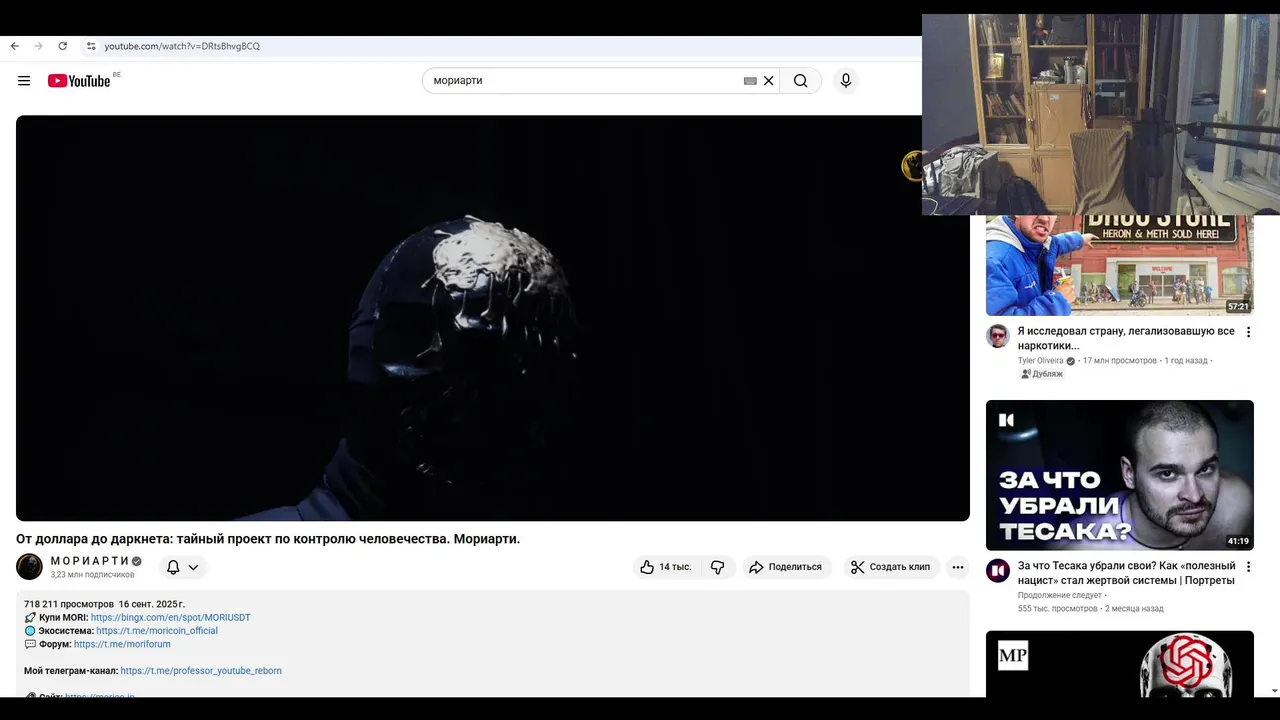This screenshot has width=1280, height=720.
Task: Open the bingx.com MORIUSDT link
Action: (171, 618)
